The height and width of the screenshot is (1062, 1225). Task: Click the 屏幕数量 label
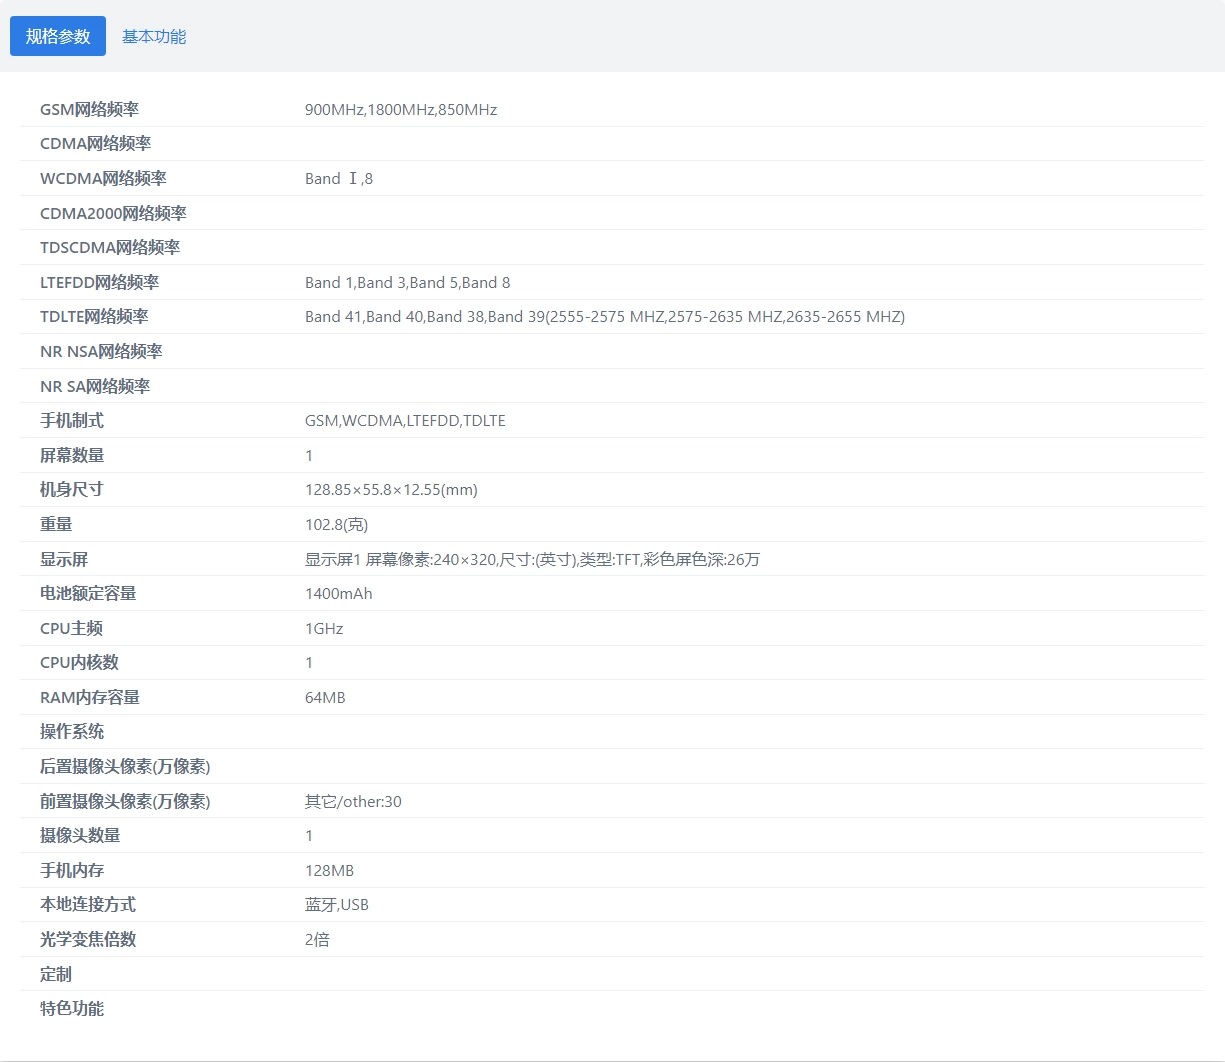coord(72,455)
